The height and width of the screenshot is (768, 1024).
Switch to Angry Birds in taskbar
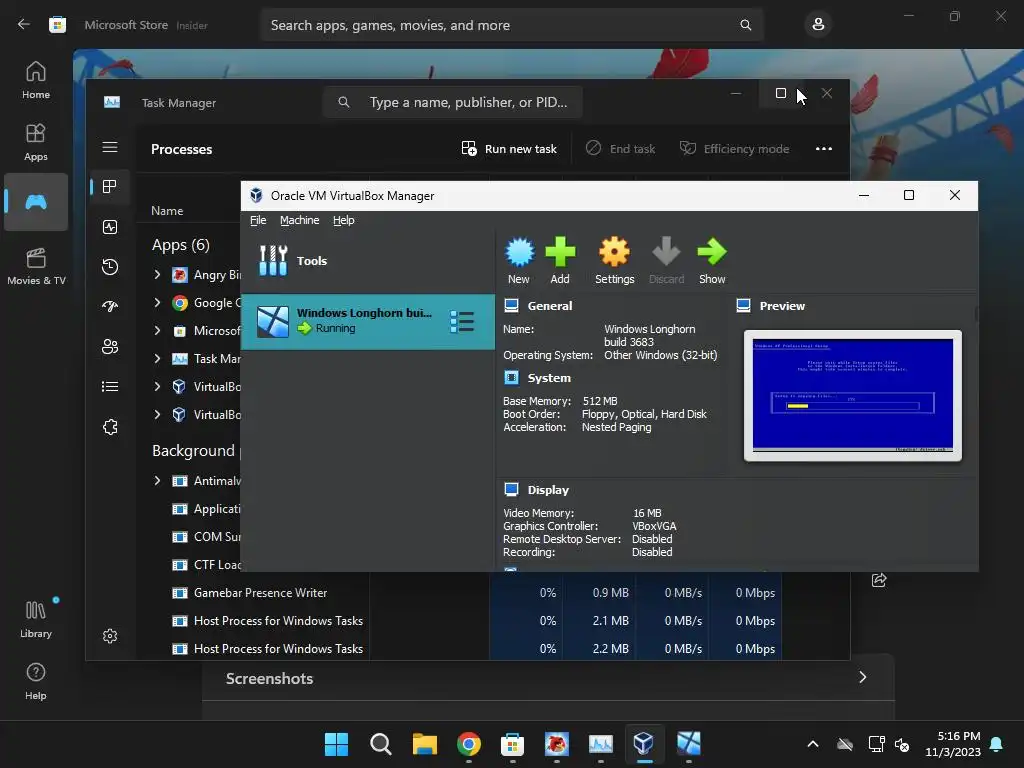[556, 744]
